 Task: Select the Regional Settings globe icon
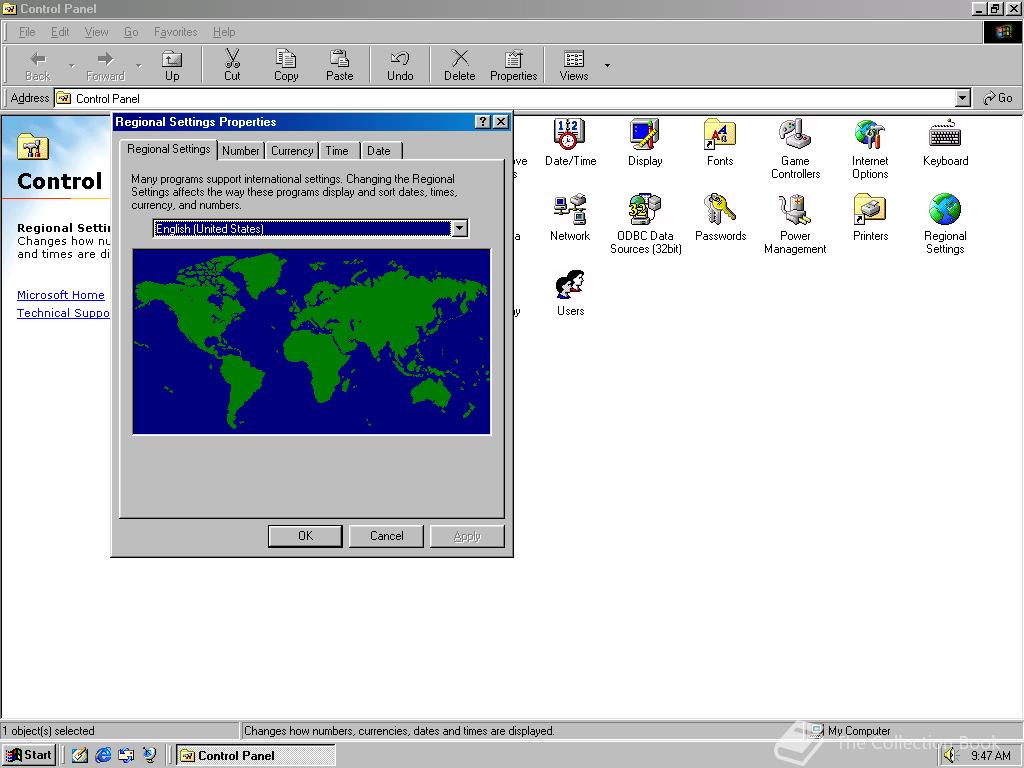coord(945,224)
